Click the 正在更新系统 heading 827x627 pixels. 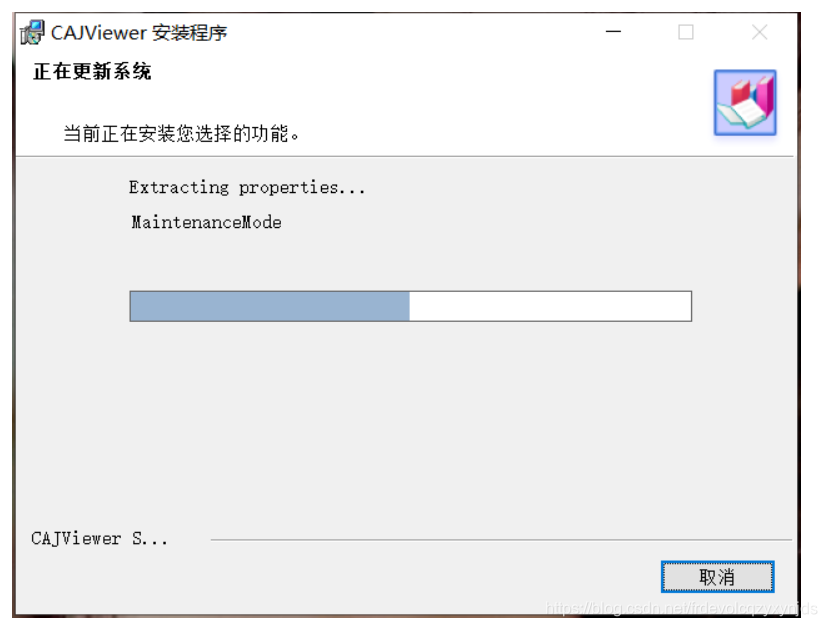pos(92,71)
